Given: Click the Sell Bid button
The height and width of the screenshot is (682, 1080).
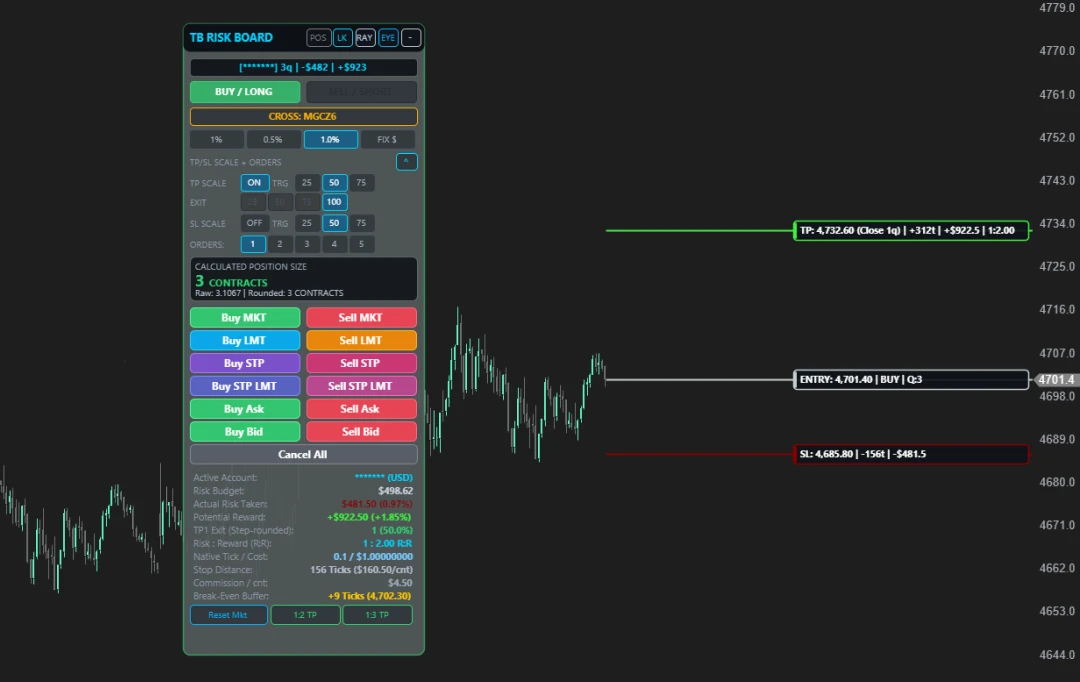Looking at the screenshot, I should 361,432.
